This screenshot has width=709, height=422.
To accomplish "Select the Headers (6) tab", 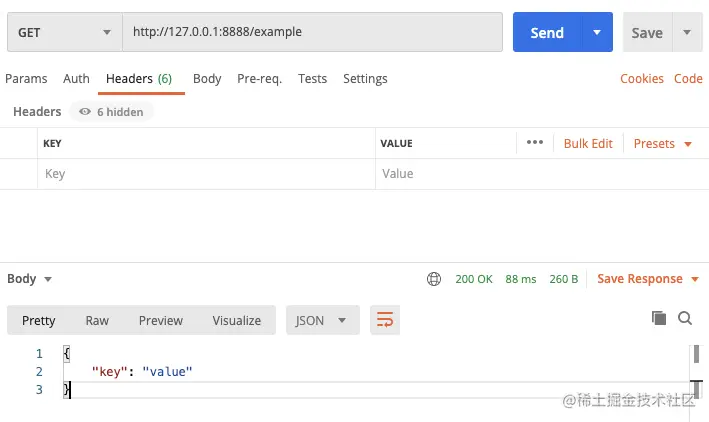I will [139, 79].
